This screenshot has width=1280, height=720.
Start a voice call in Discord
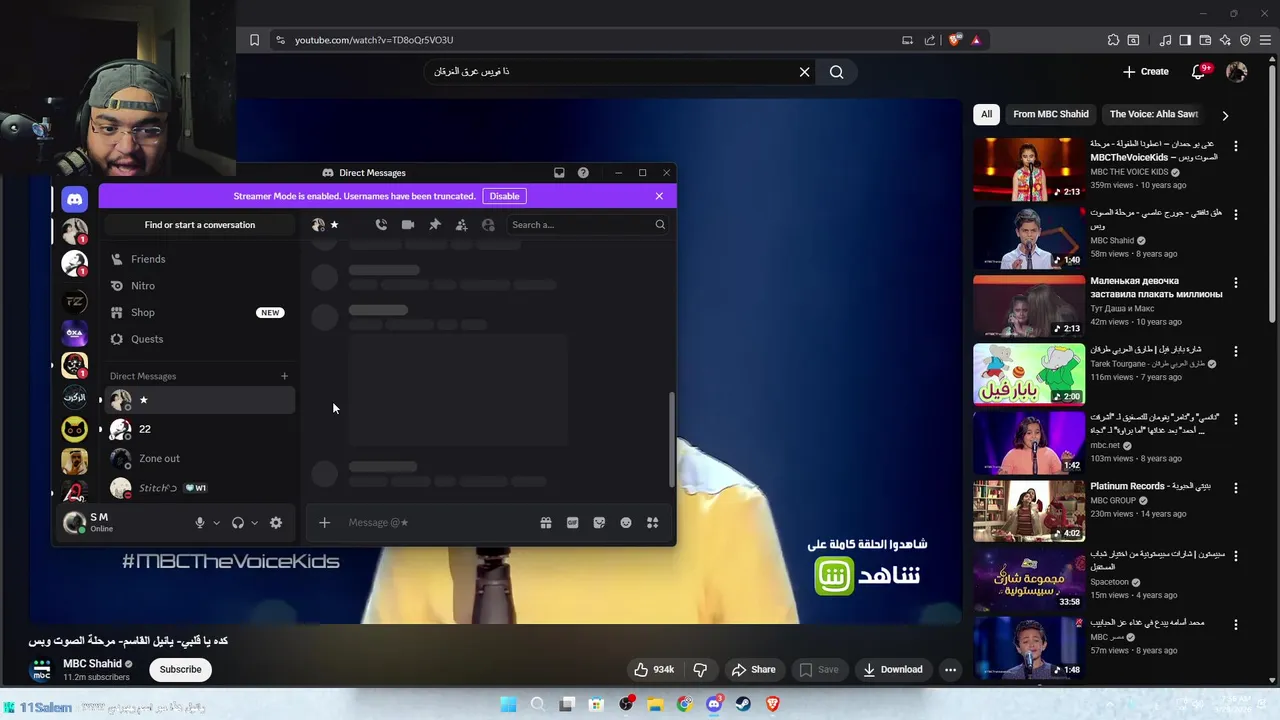[381, 225]
